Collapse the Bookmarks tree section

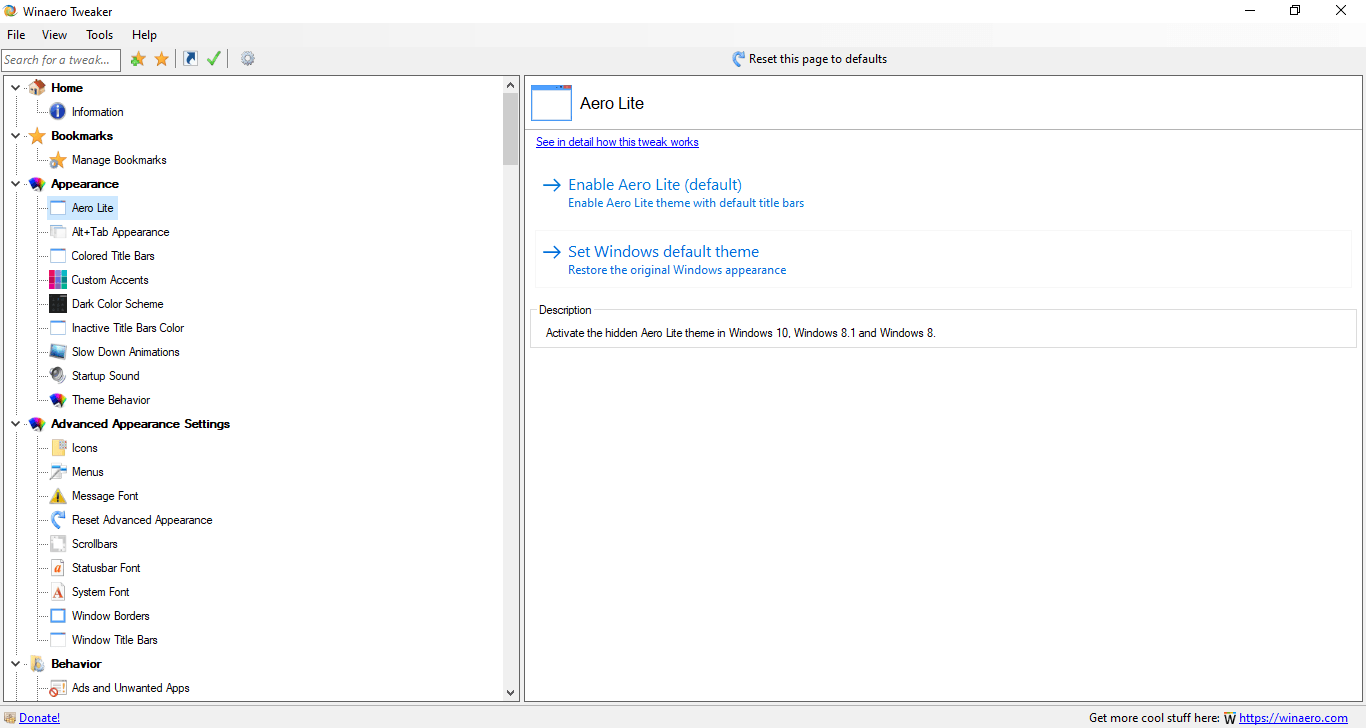[x=16, y=136]
